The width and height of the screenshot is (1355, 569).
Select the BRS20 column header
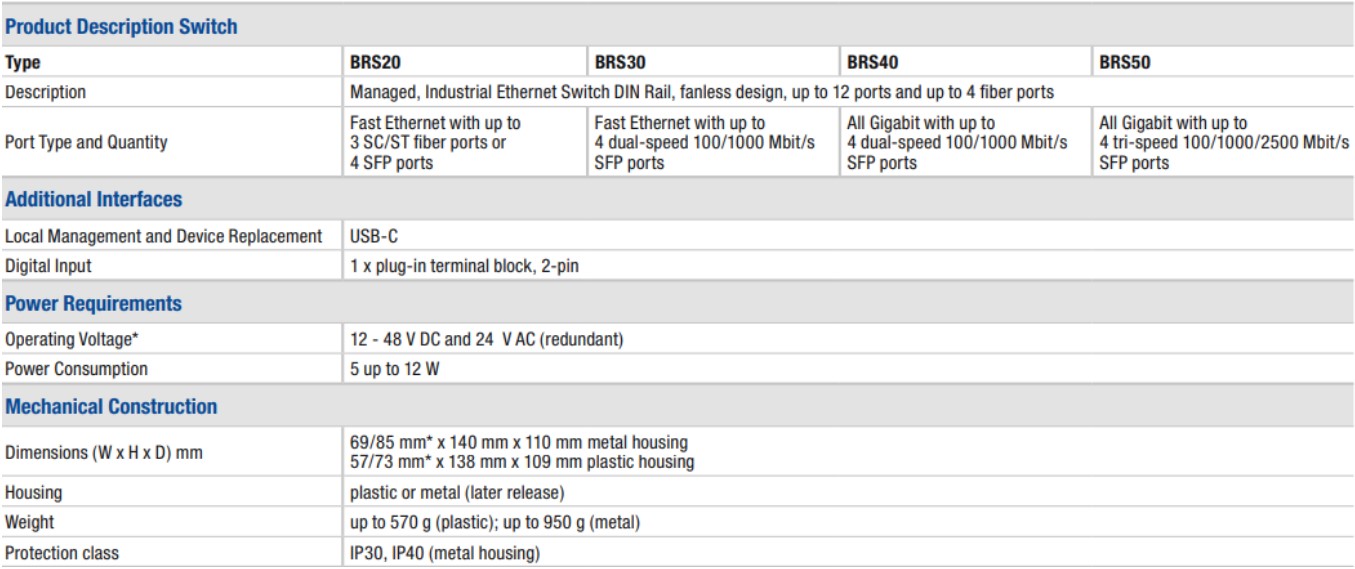(x=375, y=62)
